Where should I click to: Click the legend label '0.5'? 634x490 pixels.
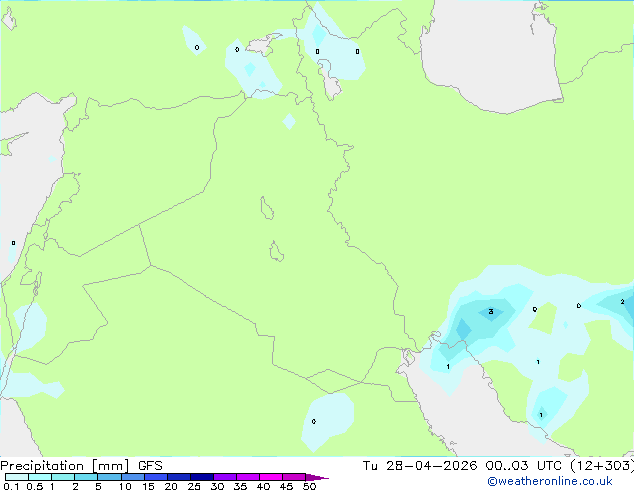coord(35,486)
